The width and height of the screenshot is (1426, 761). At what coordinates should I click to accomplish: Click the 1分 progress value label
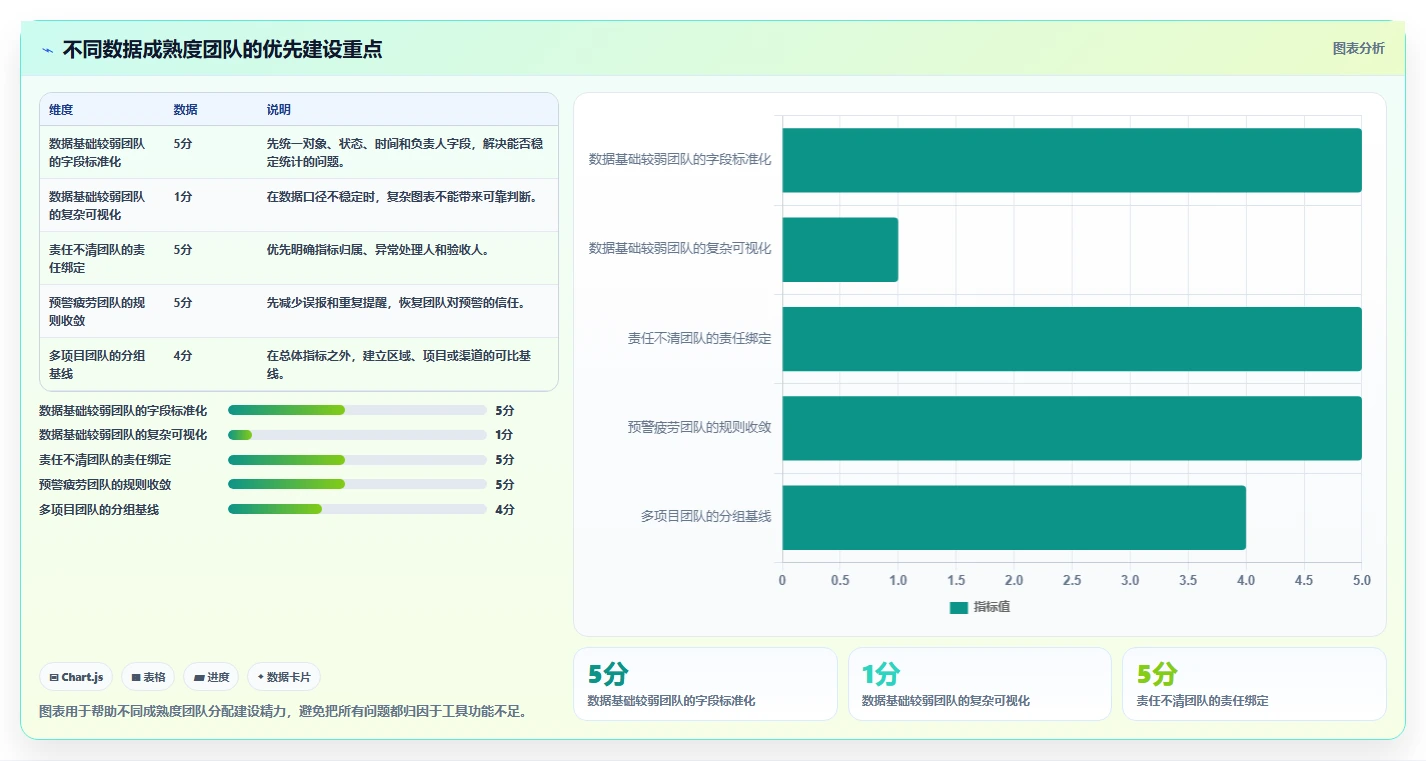(505, 435)
